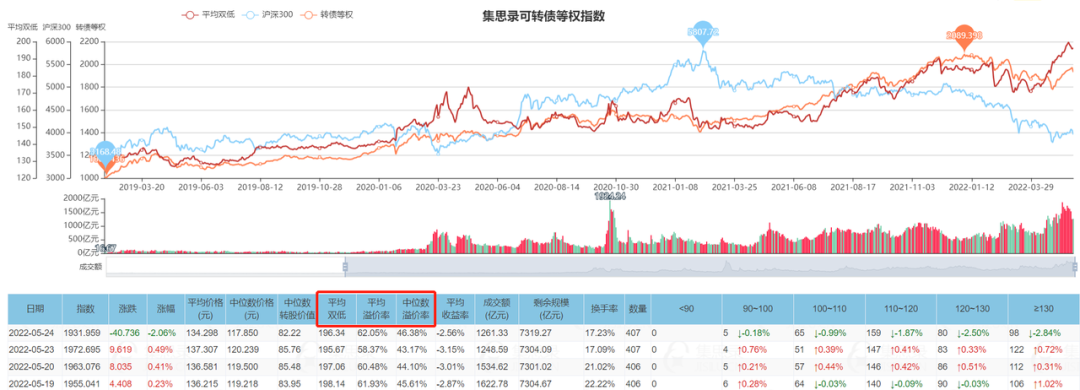Click the blue 5807.72 peak marker pin
1080x390 pixels.
tap(703, 35)
